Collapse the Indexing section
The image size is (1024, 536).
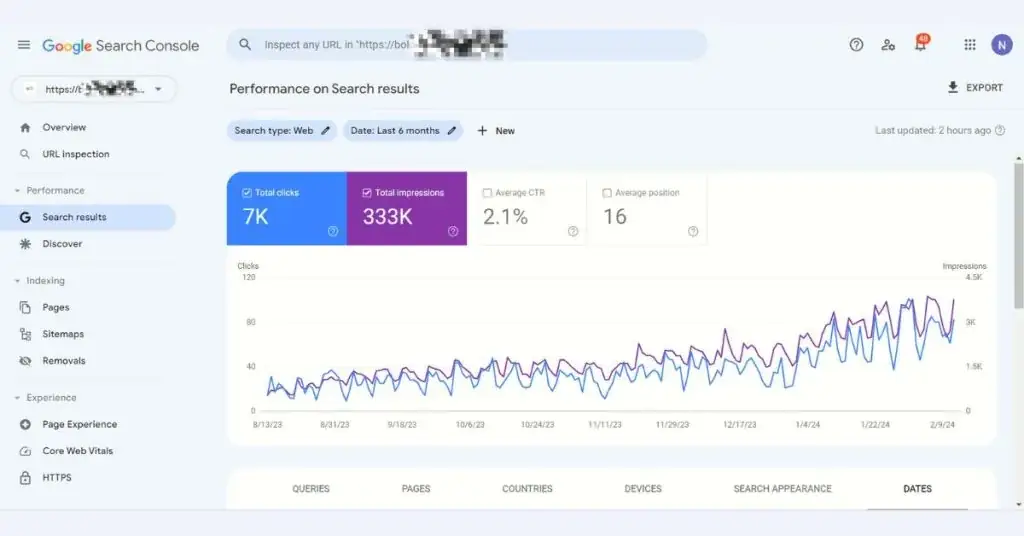(x=17, y=281)
